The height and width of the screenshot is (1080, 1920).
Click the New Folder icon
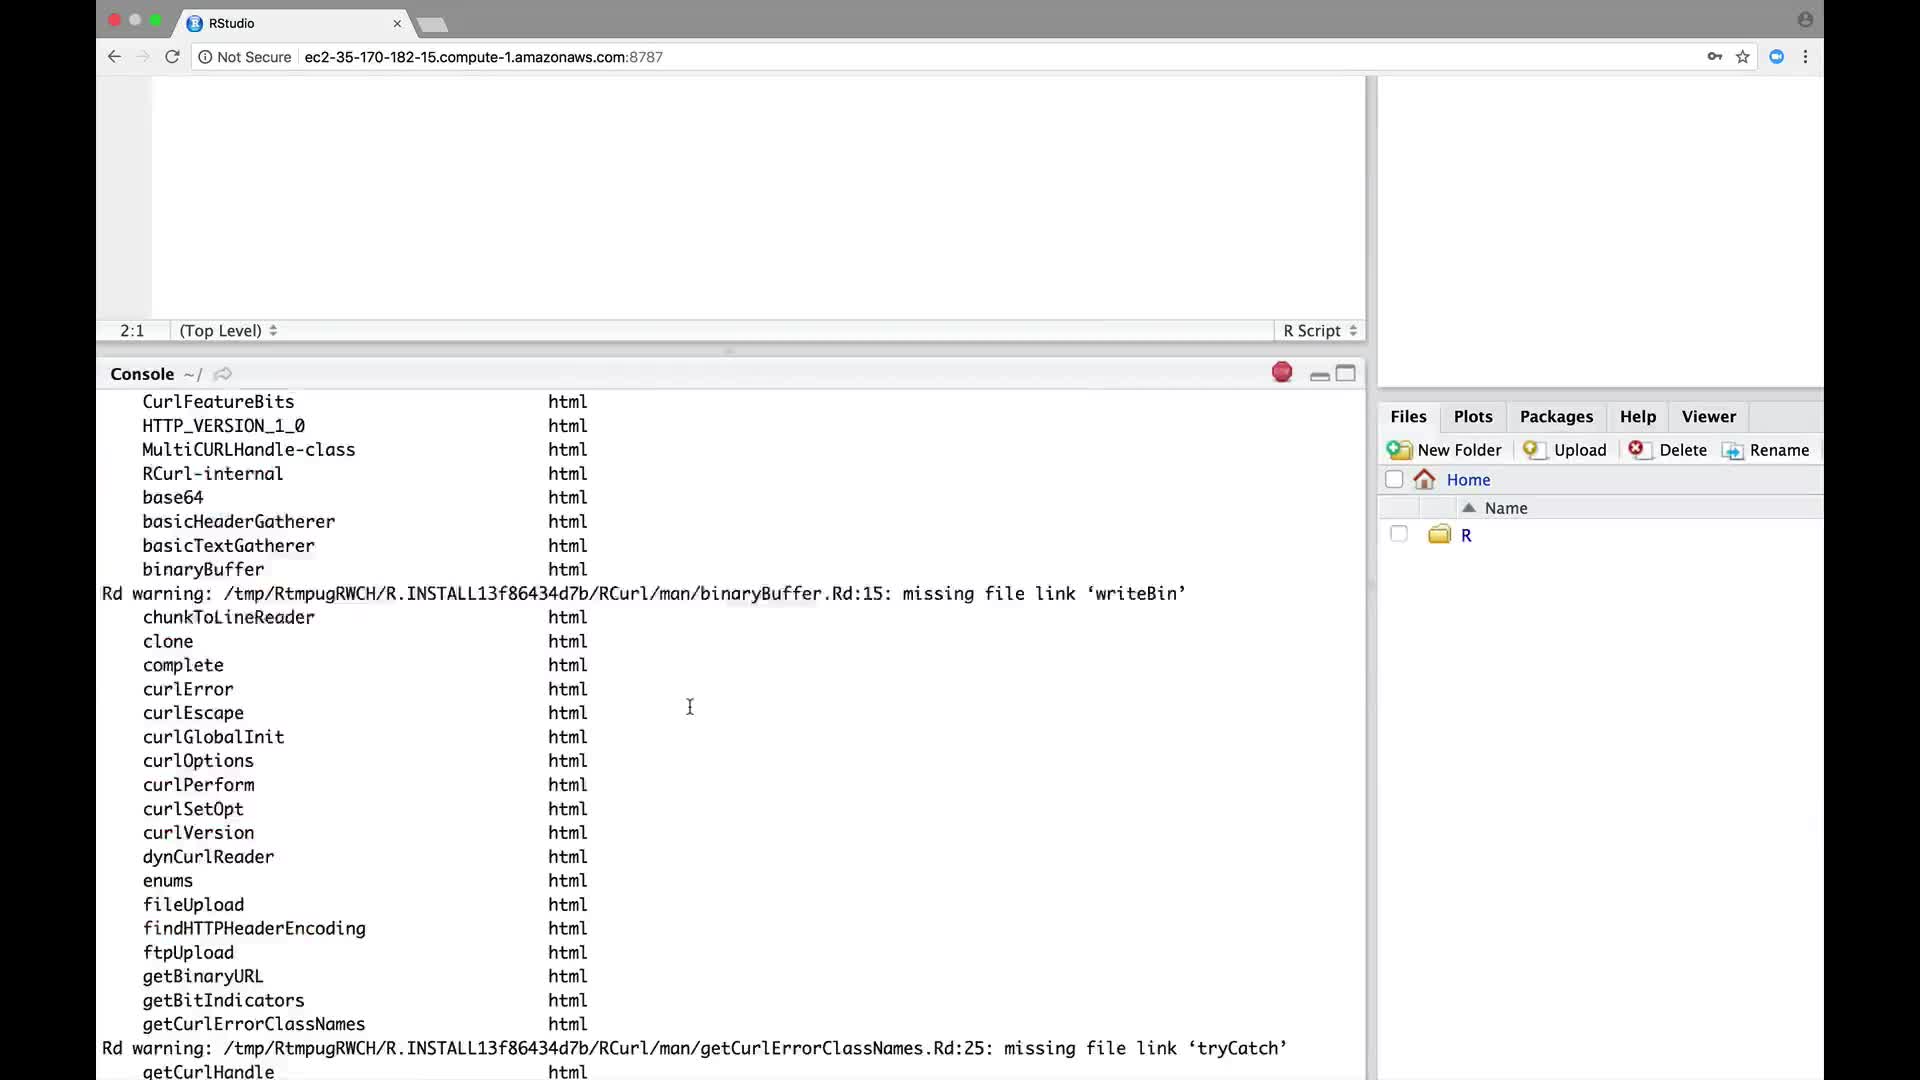pyautogui.click(x=1399, y=450)
